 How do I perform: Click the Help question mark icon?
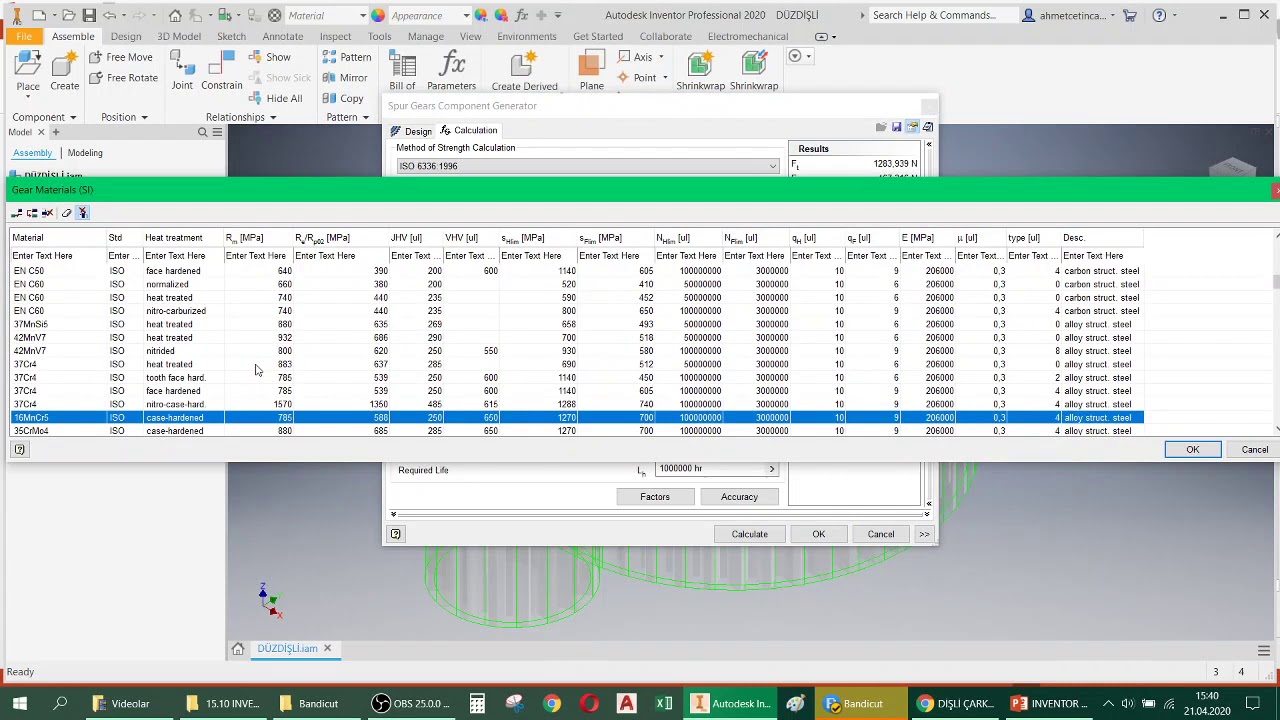click(1159, 15)
